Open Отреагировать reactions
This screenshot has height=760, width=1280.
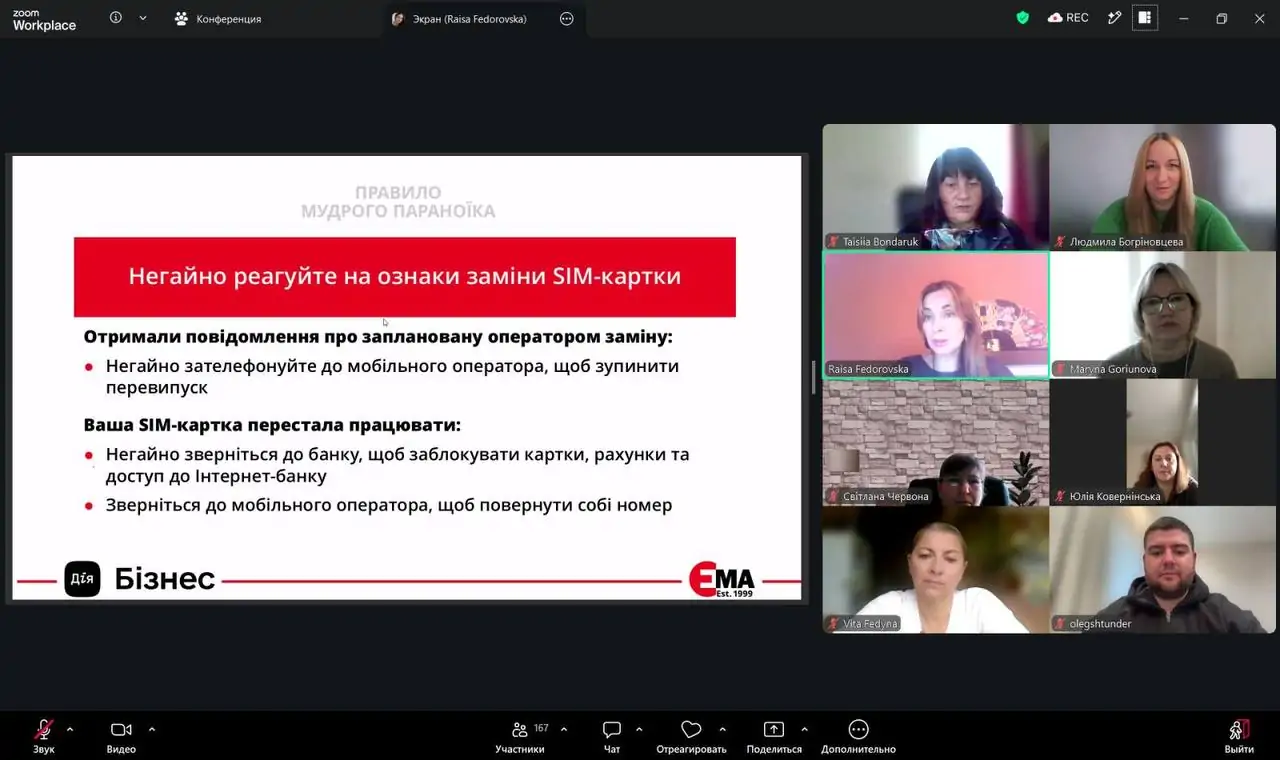[691, 735]
